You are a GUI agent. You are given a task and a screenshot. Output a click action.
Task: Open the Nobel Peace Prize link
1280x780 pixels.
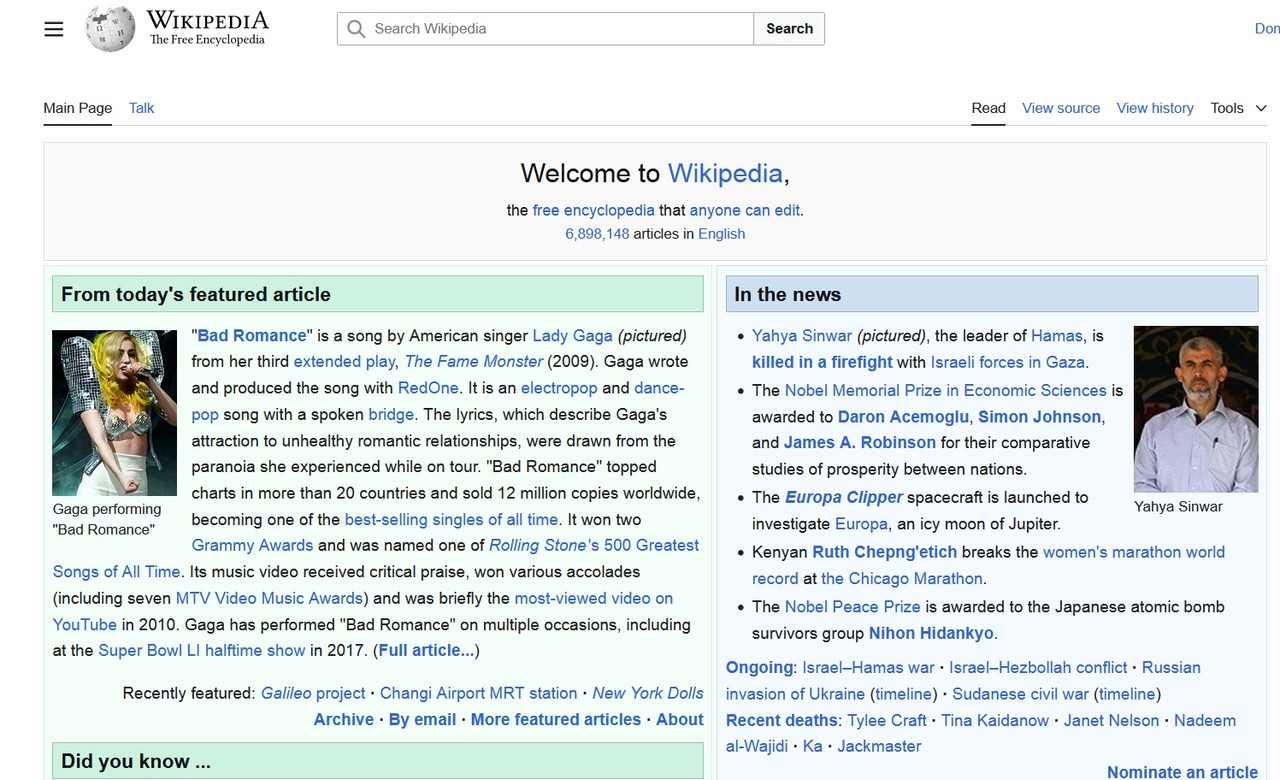coord(853,606)
